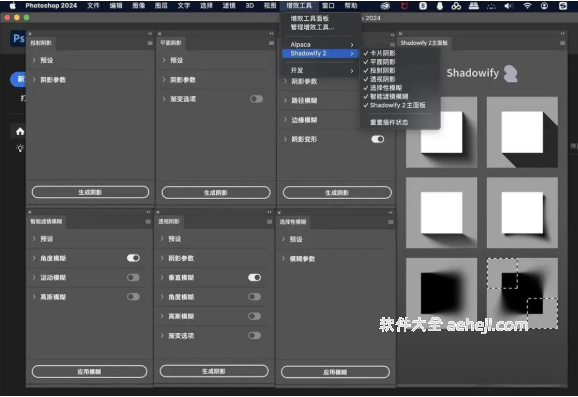Click 生成阴影 in the 透视阴影 panel

click(x=214, y=371)
